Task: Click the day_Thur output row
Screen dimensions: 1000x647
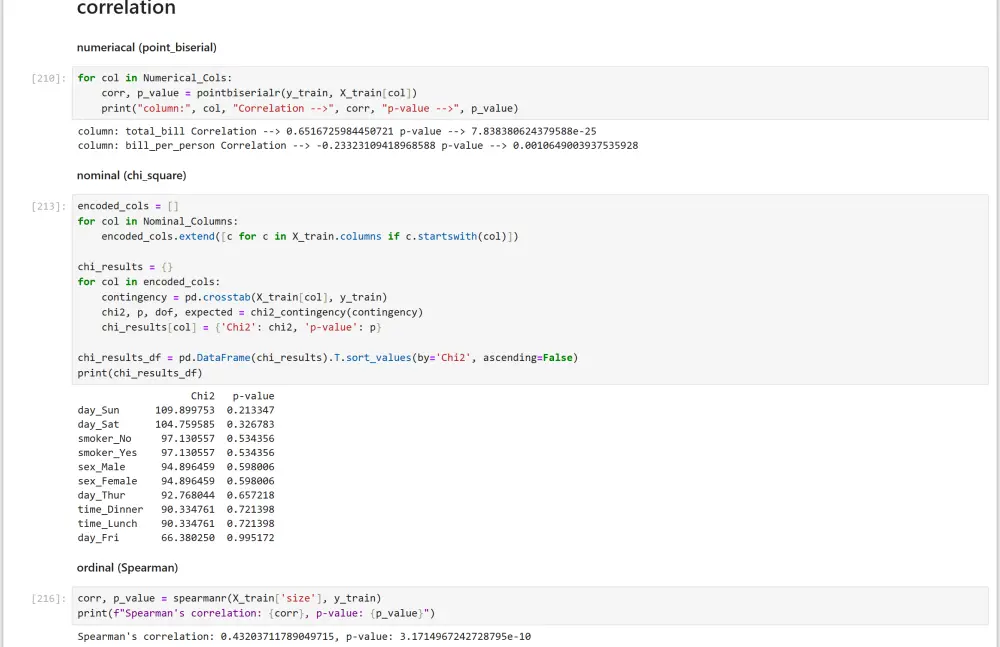Action: pos(176,495)
